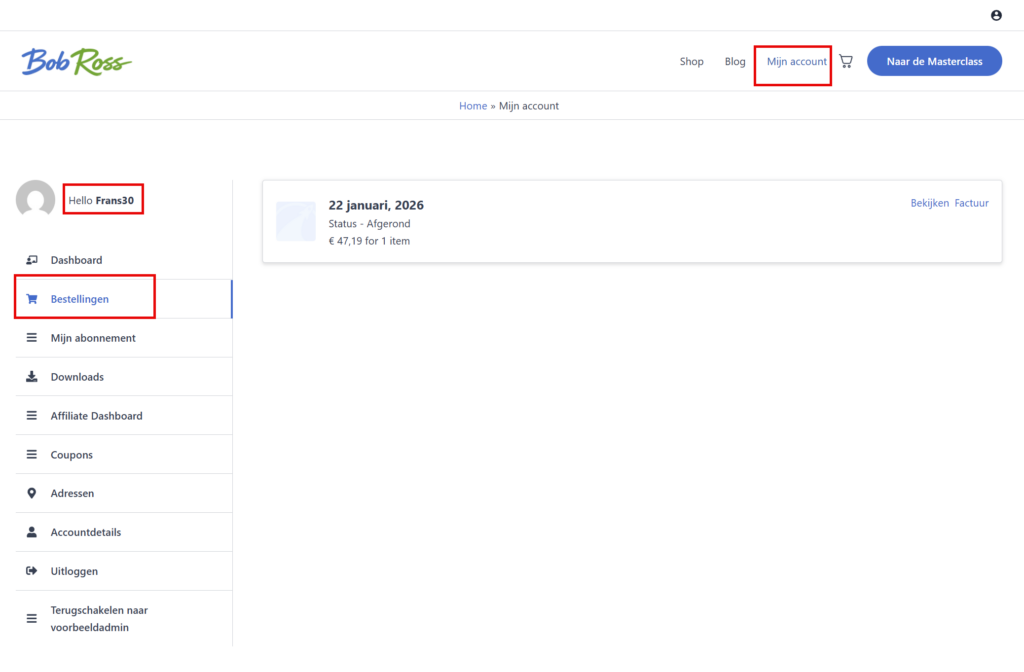Image resolution: width=1024 pixels, height=672 pixels.
Task: Open Shop in the top navigation
Action: [x=692, y=61]
